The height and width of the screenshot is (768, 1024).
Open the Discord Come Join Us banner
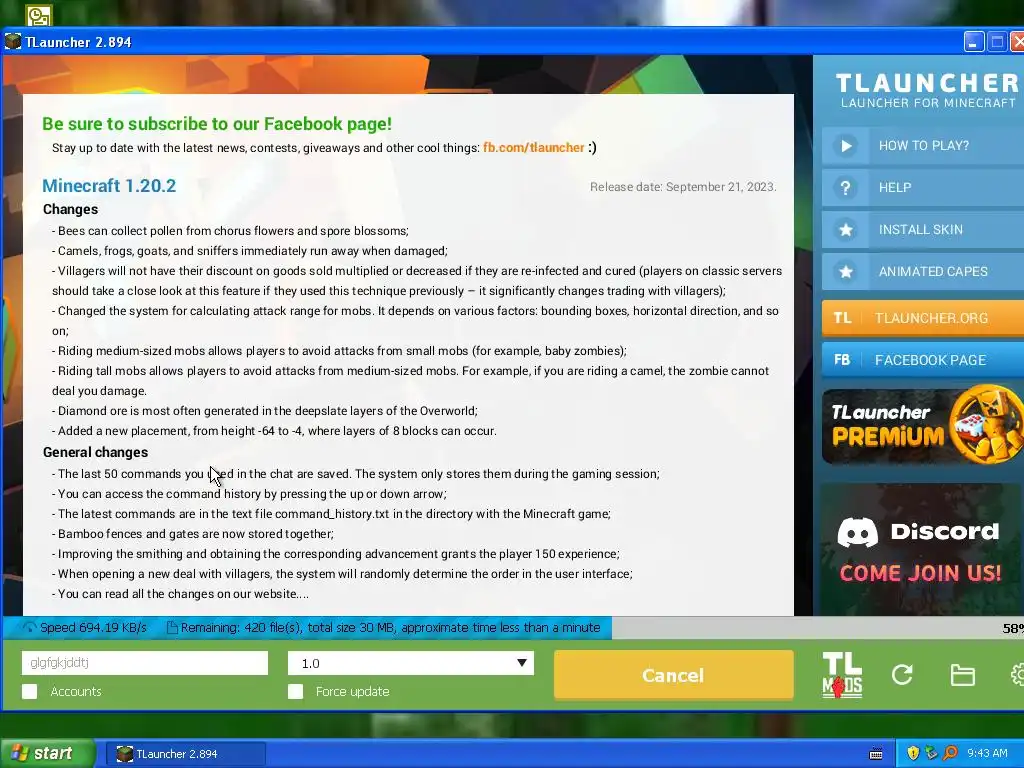[x=921, y=549]
